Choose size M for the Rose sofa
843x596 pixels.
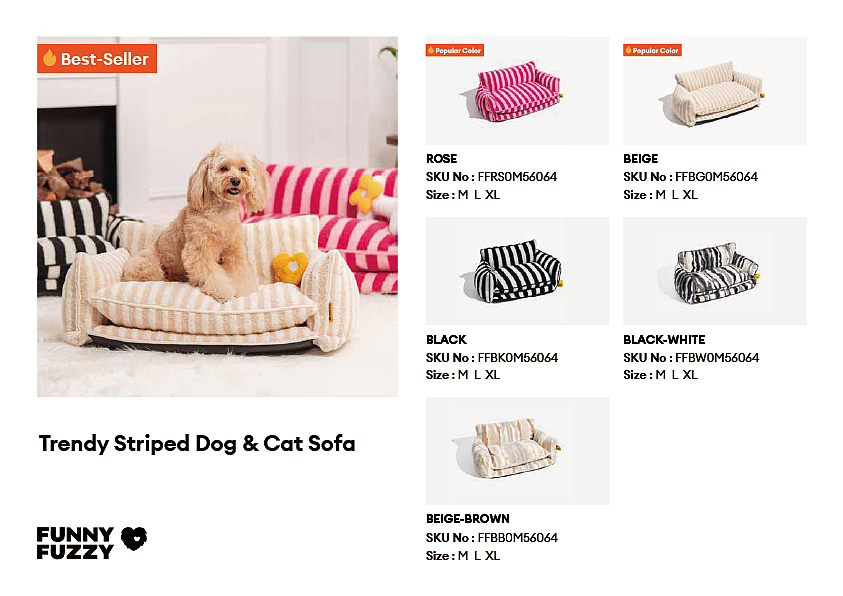(x=463, y=195)
